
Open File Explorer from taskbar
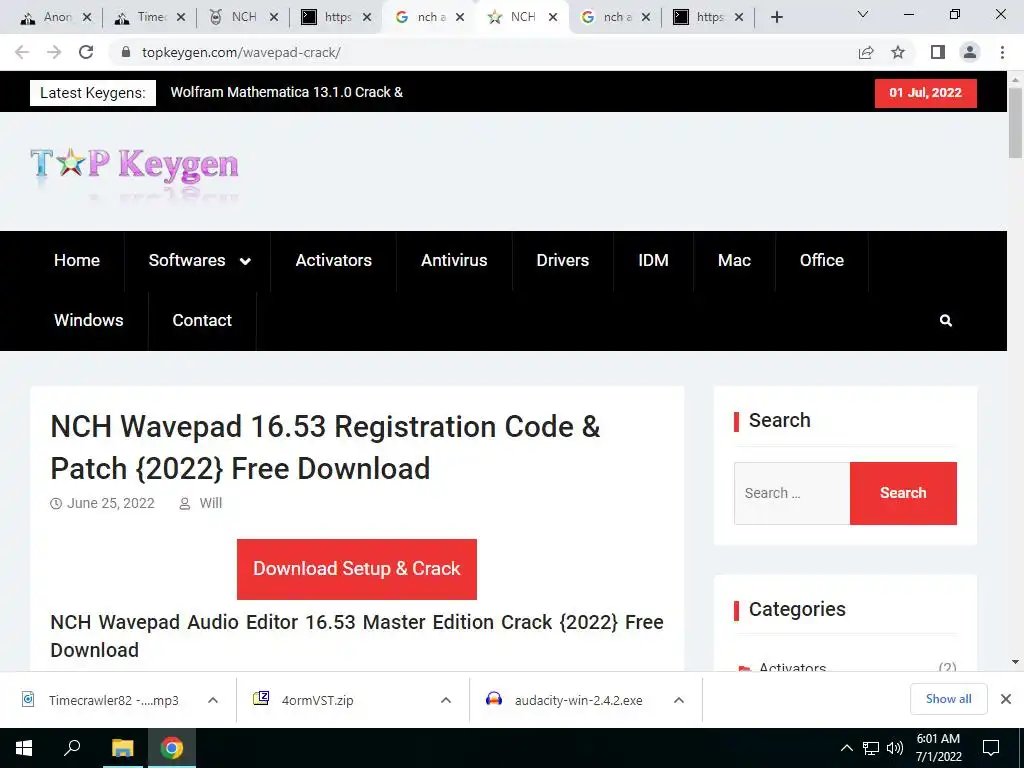click(122, 748)
